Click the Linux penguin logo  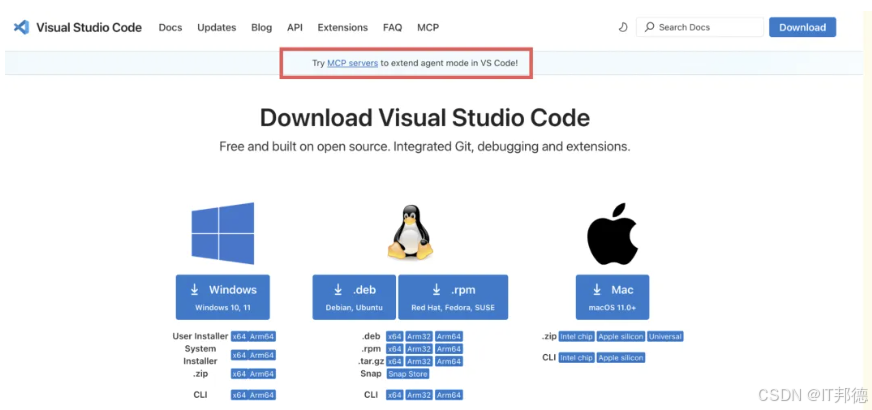pyautogui.click(x=409, y=233)
